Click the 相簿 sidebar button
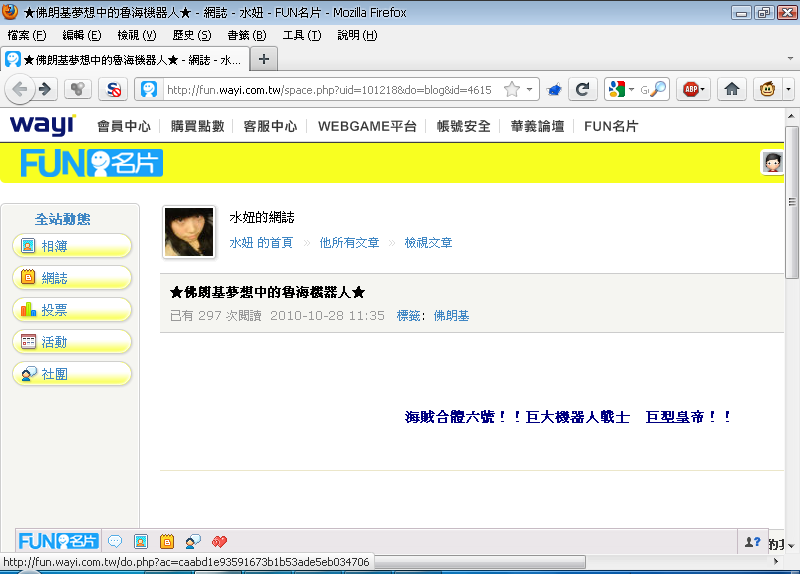The width and height of the screenshot is (800, 574). (72, 246)
